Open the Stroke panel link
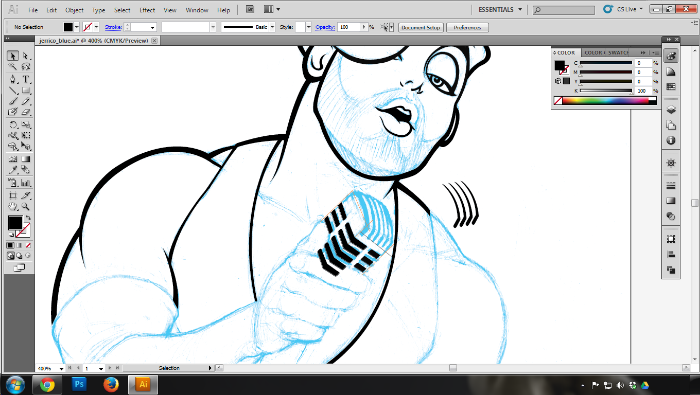700x395 pixels. click(113, 27)
